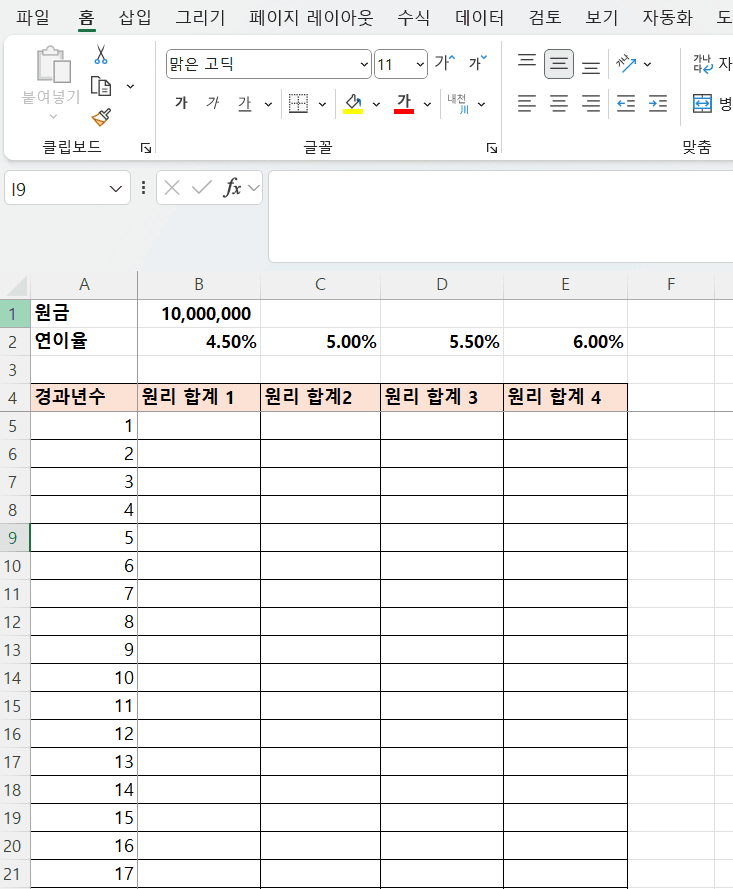
Task: Click the Borders icon in font group
Action: (x=298, y=103)
